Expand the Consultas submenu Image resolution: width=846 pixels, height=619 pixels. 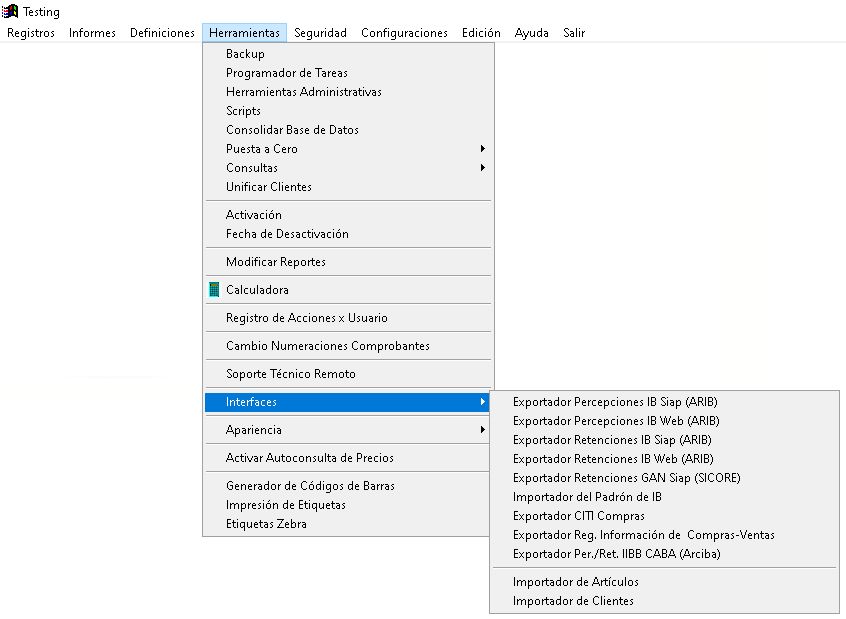[252, 168]
